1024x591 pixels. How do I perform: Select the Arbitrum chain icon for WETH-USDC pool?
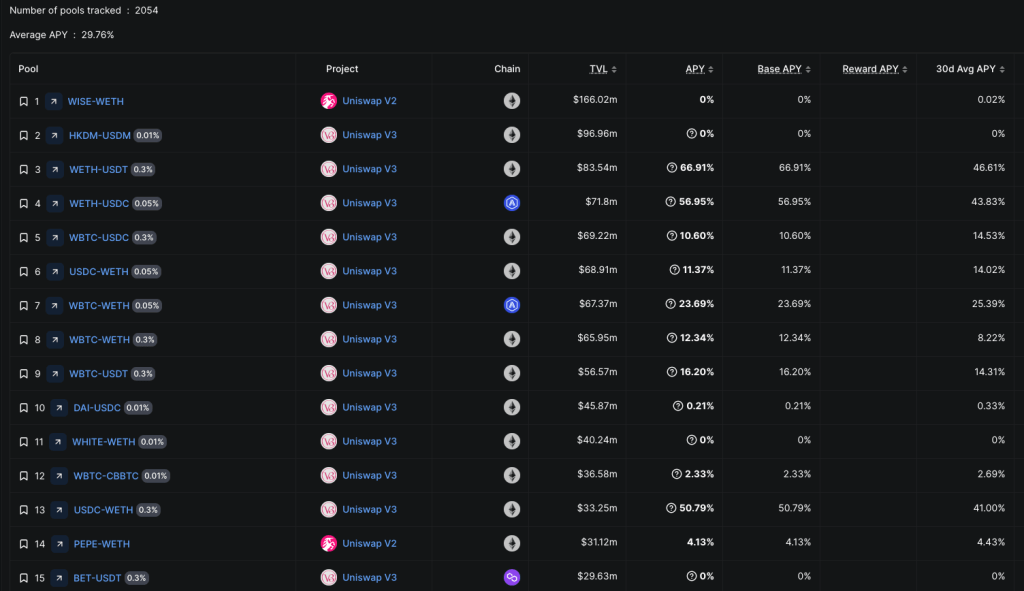[512, 203]
